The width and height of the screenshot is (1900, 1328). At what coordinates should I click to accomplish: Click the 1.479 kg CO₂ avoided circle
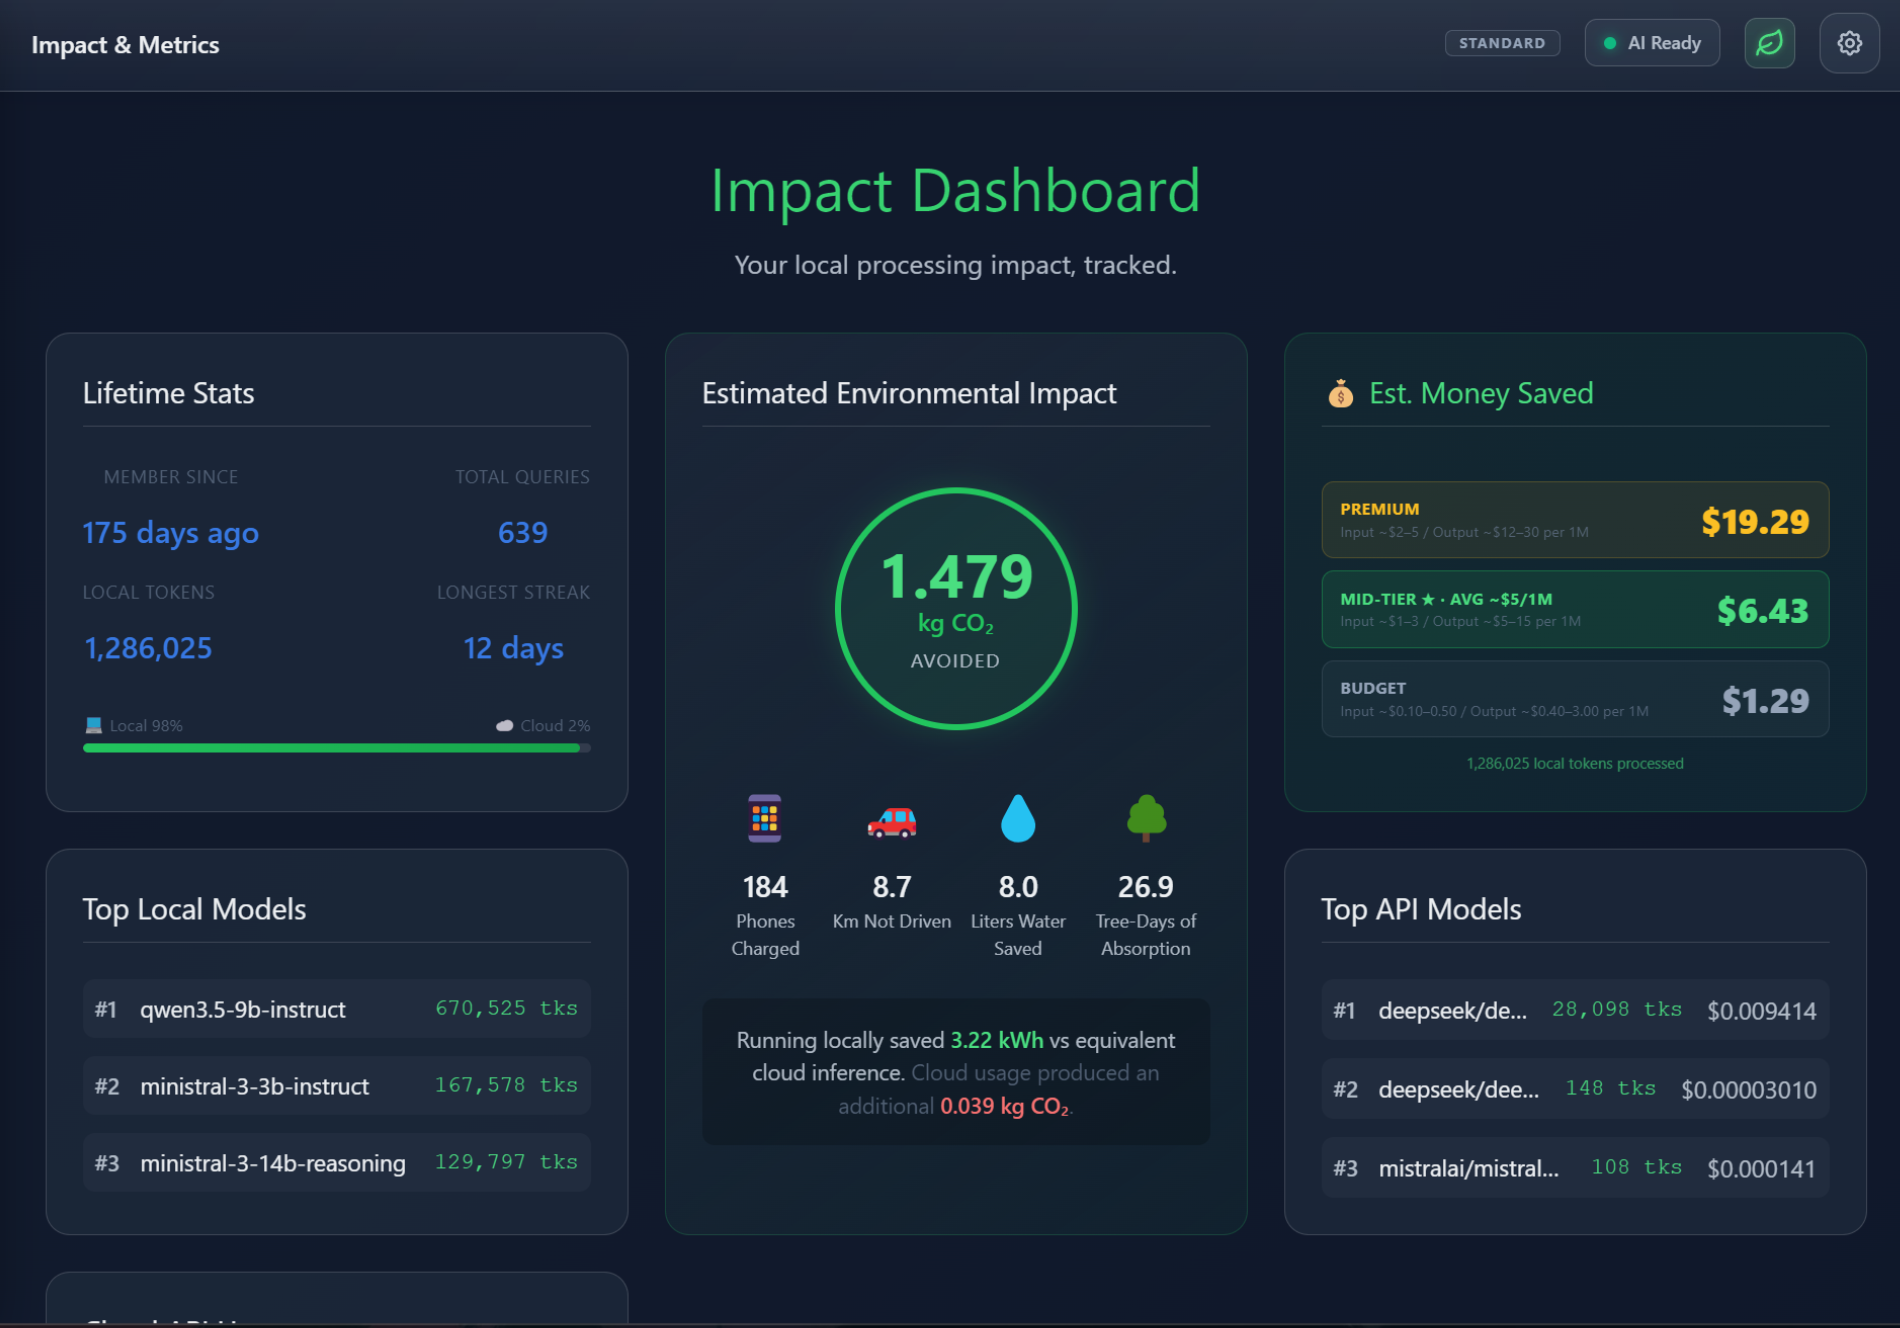click(956, 608)
